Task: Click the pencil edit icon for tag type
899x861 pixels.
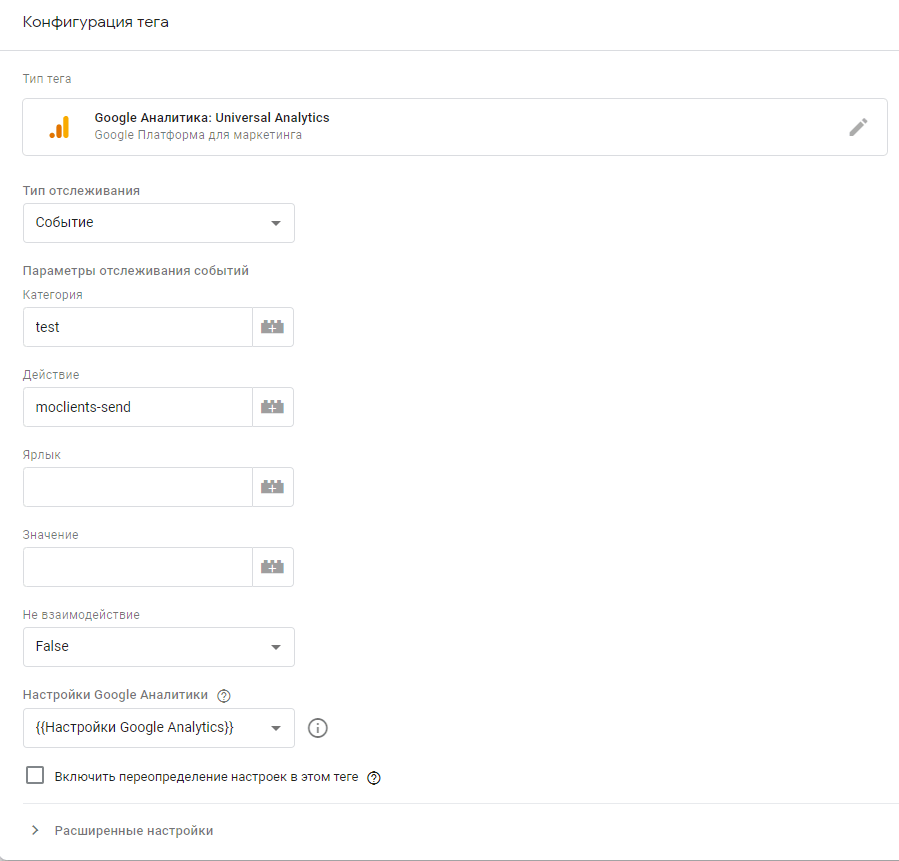Action: [858, 127]
